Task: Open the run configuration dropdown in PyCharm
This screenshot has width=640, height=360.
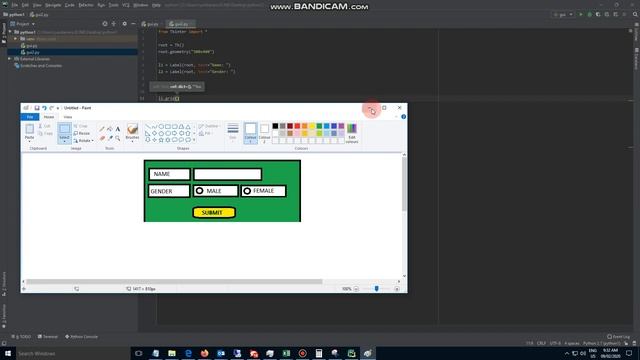Action: (563, 14)
